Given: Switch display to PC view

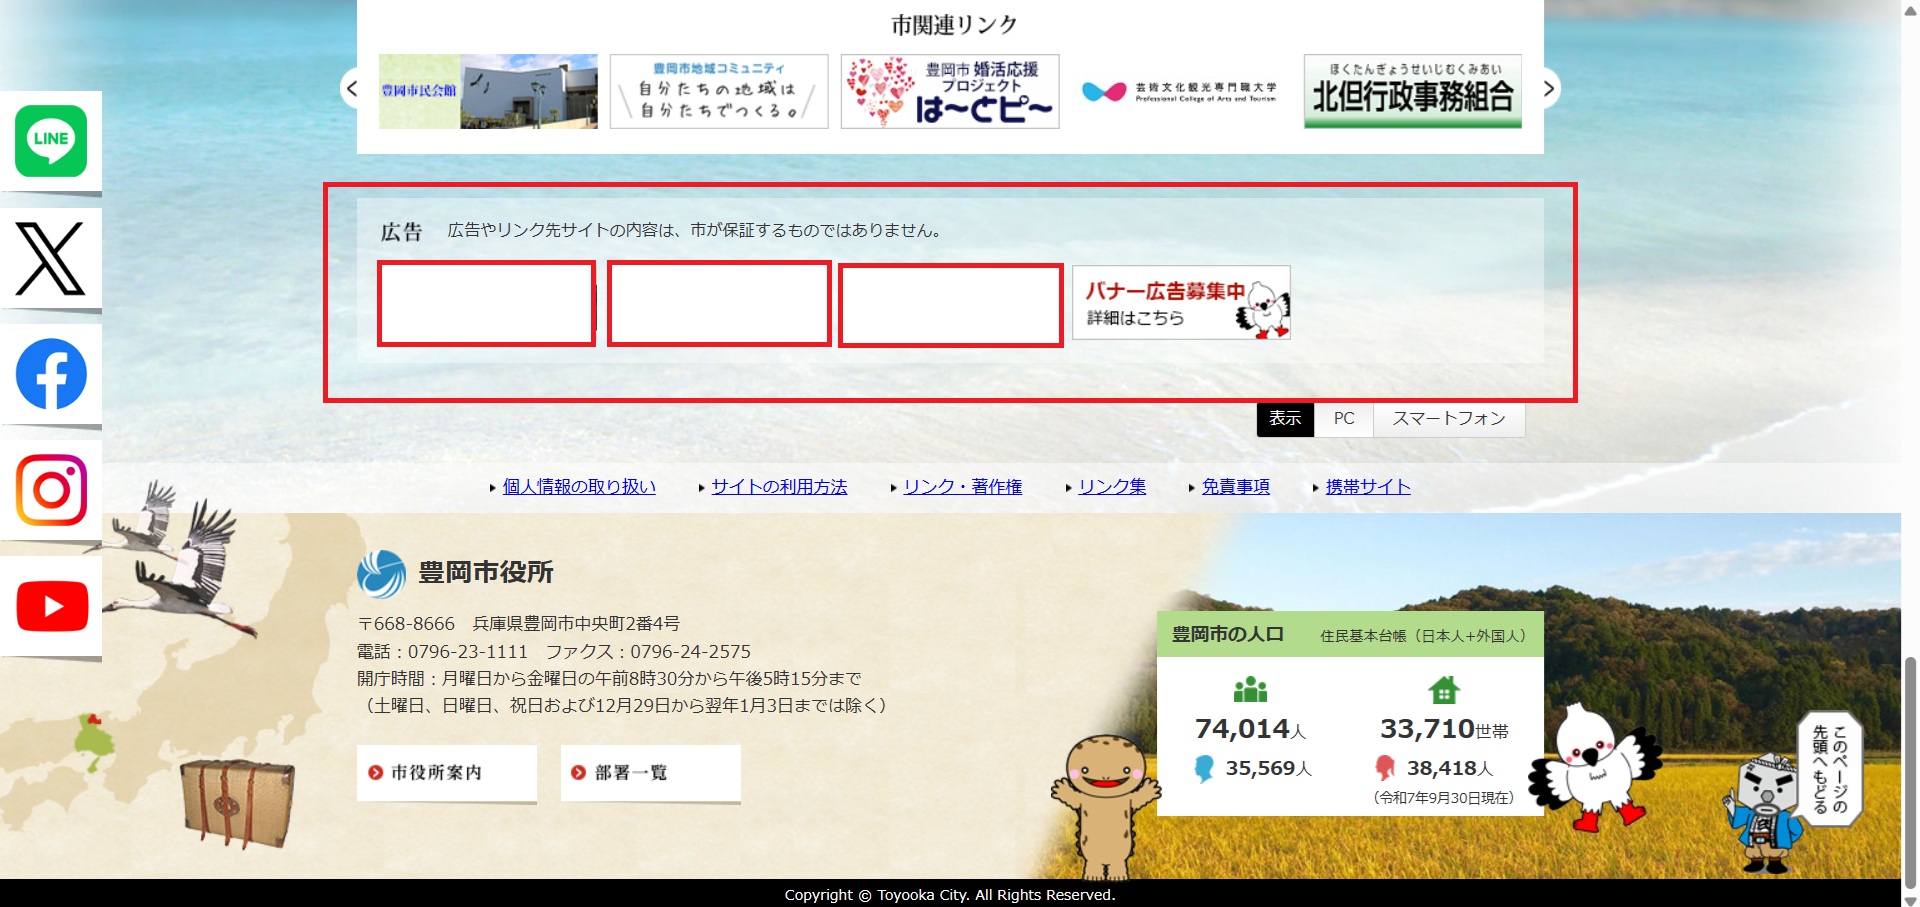Looking at the screenshot, I should [1343, 419].
